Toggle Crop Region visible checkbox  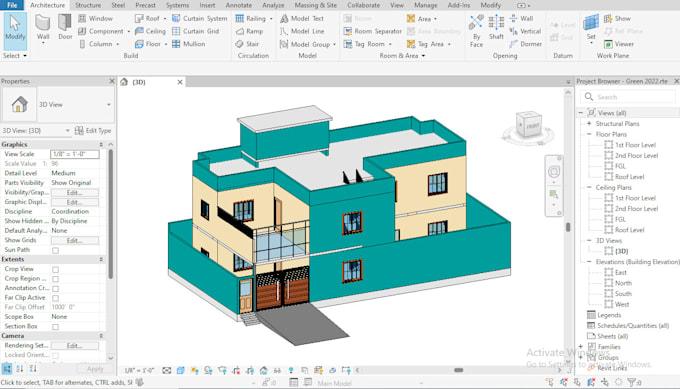[x=56, y=279]
